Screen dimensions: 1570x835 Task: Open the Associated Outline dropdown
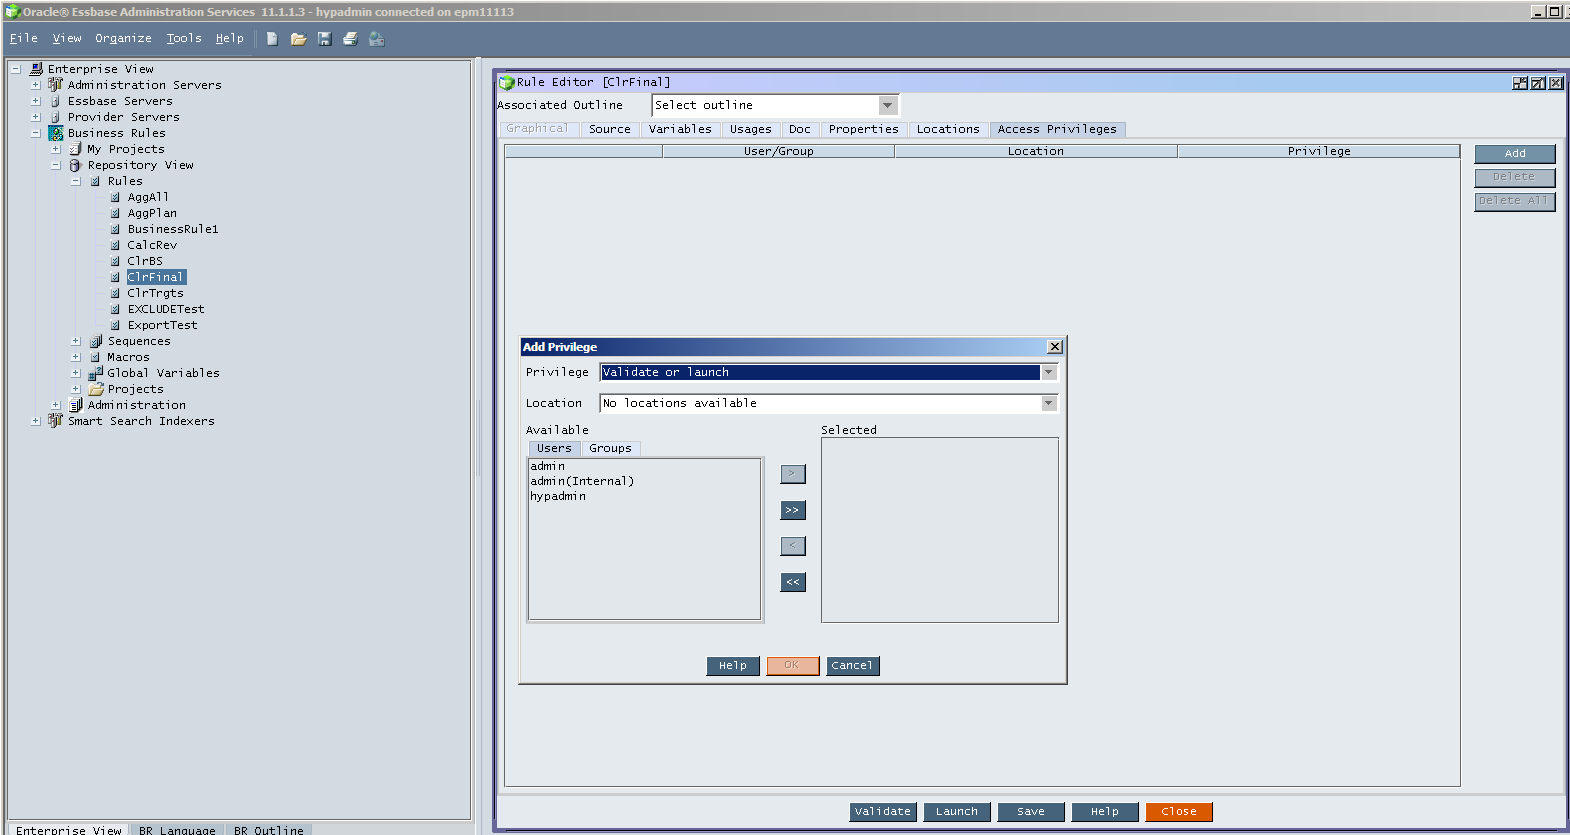(887, 105)
